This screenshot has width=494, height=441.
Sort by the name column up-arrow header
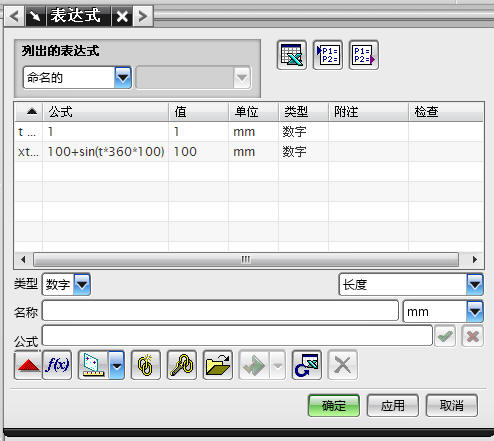(x=29, y=112)
